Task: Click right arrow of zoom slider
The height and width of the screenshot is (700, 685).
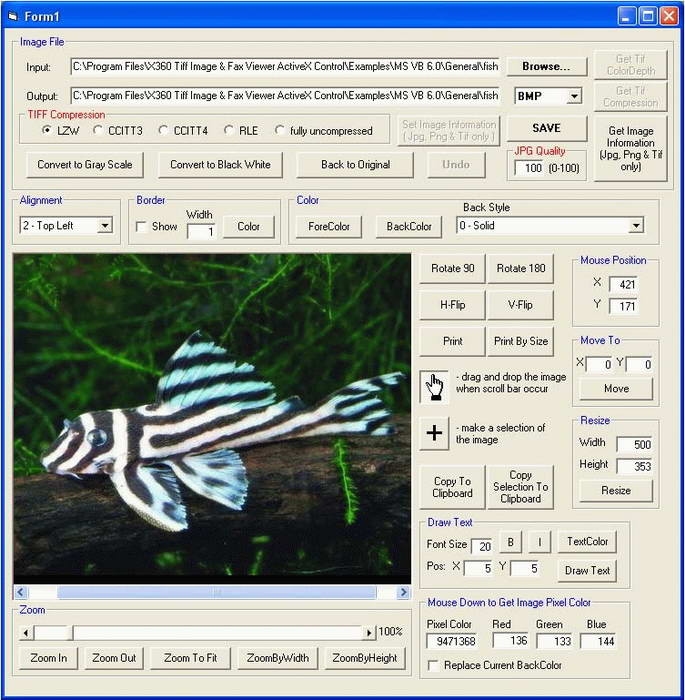Action: (369, 633)
